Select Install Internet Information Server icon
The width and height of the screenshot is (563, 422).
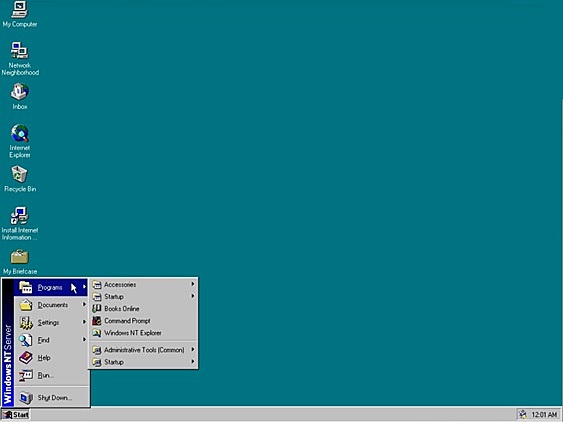coord(20,223)
